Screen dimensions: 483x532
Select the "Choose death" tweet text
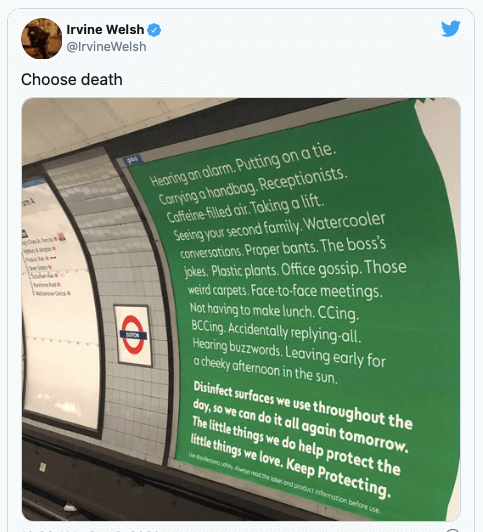[72, 80]
